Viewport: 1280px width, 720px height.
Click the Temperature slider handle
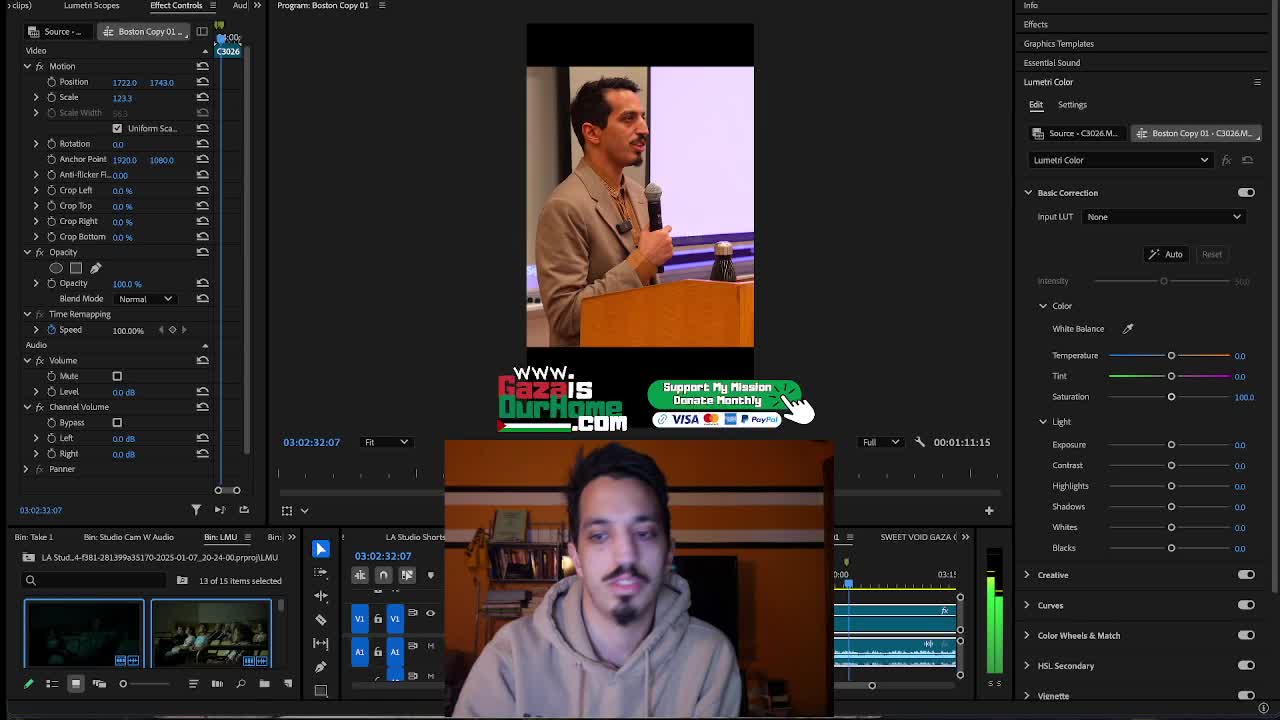pos(1171,356)
